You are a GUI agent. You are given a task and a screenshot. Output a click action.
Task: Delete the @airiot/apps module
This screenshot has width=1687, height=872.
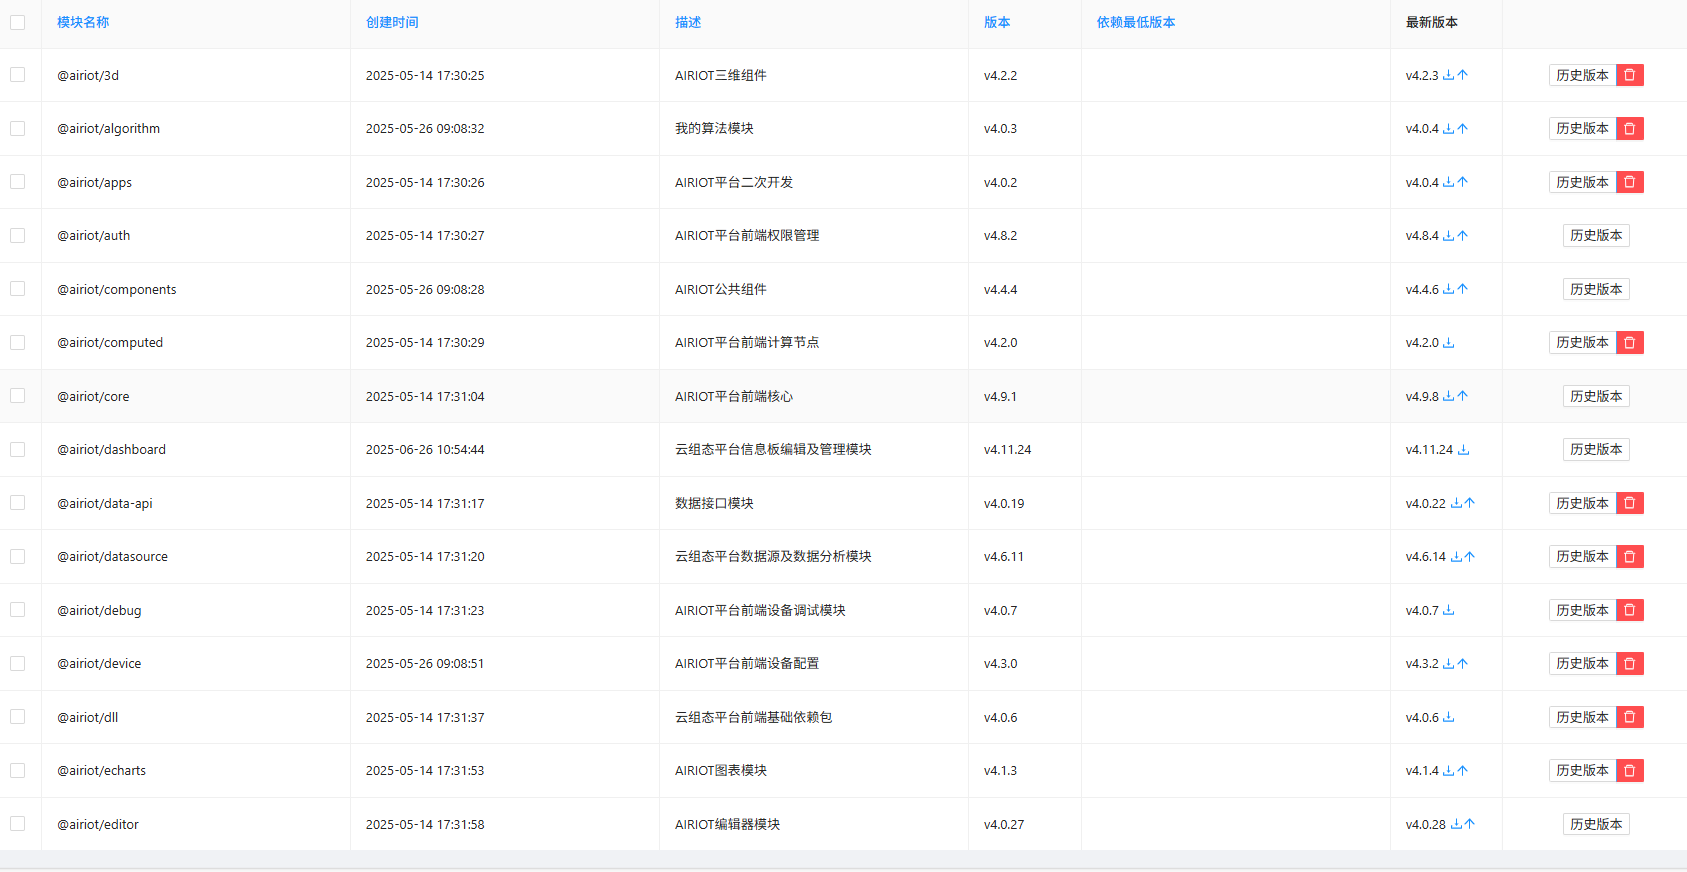[x=1630, y=182]
